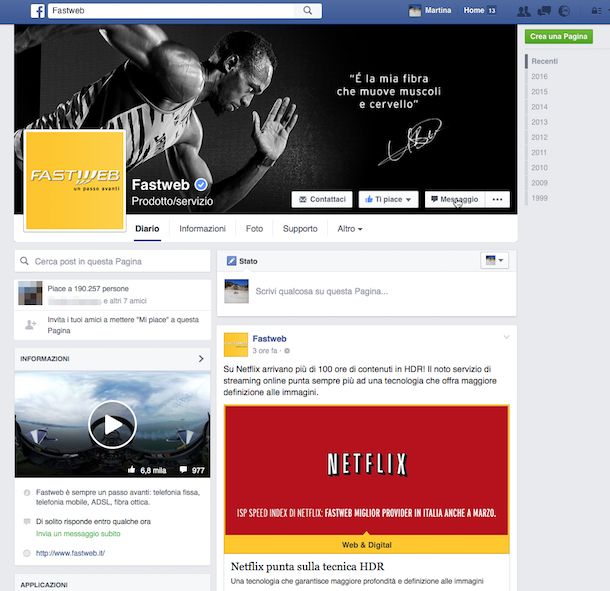Image resolution: width=610 pixels, height=591 pixels.
Task: Jump to Recenti in the timeline
Action: pos(544,61)
